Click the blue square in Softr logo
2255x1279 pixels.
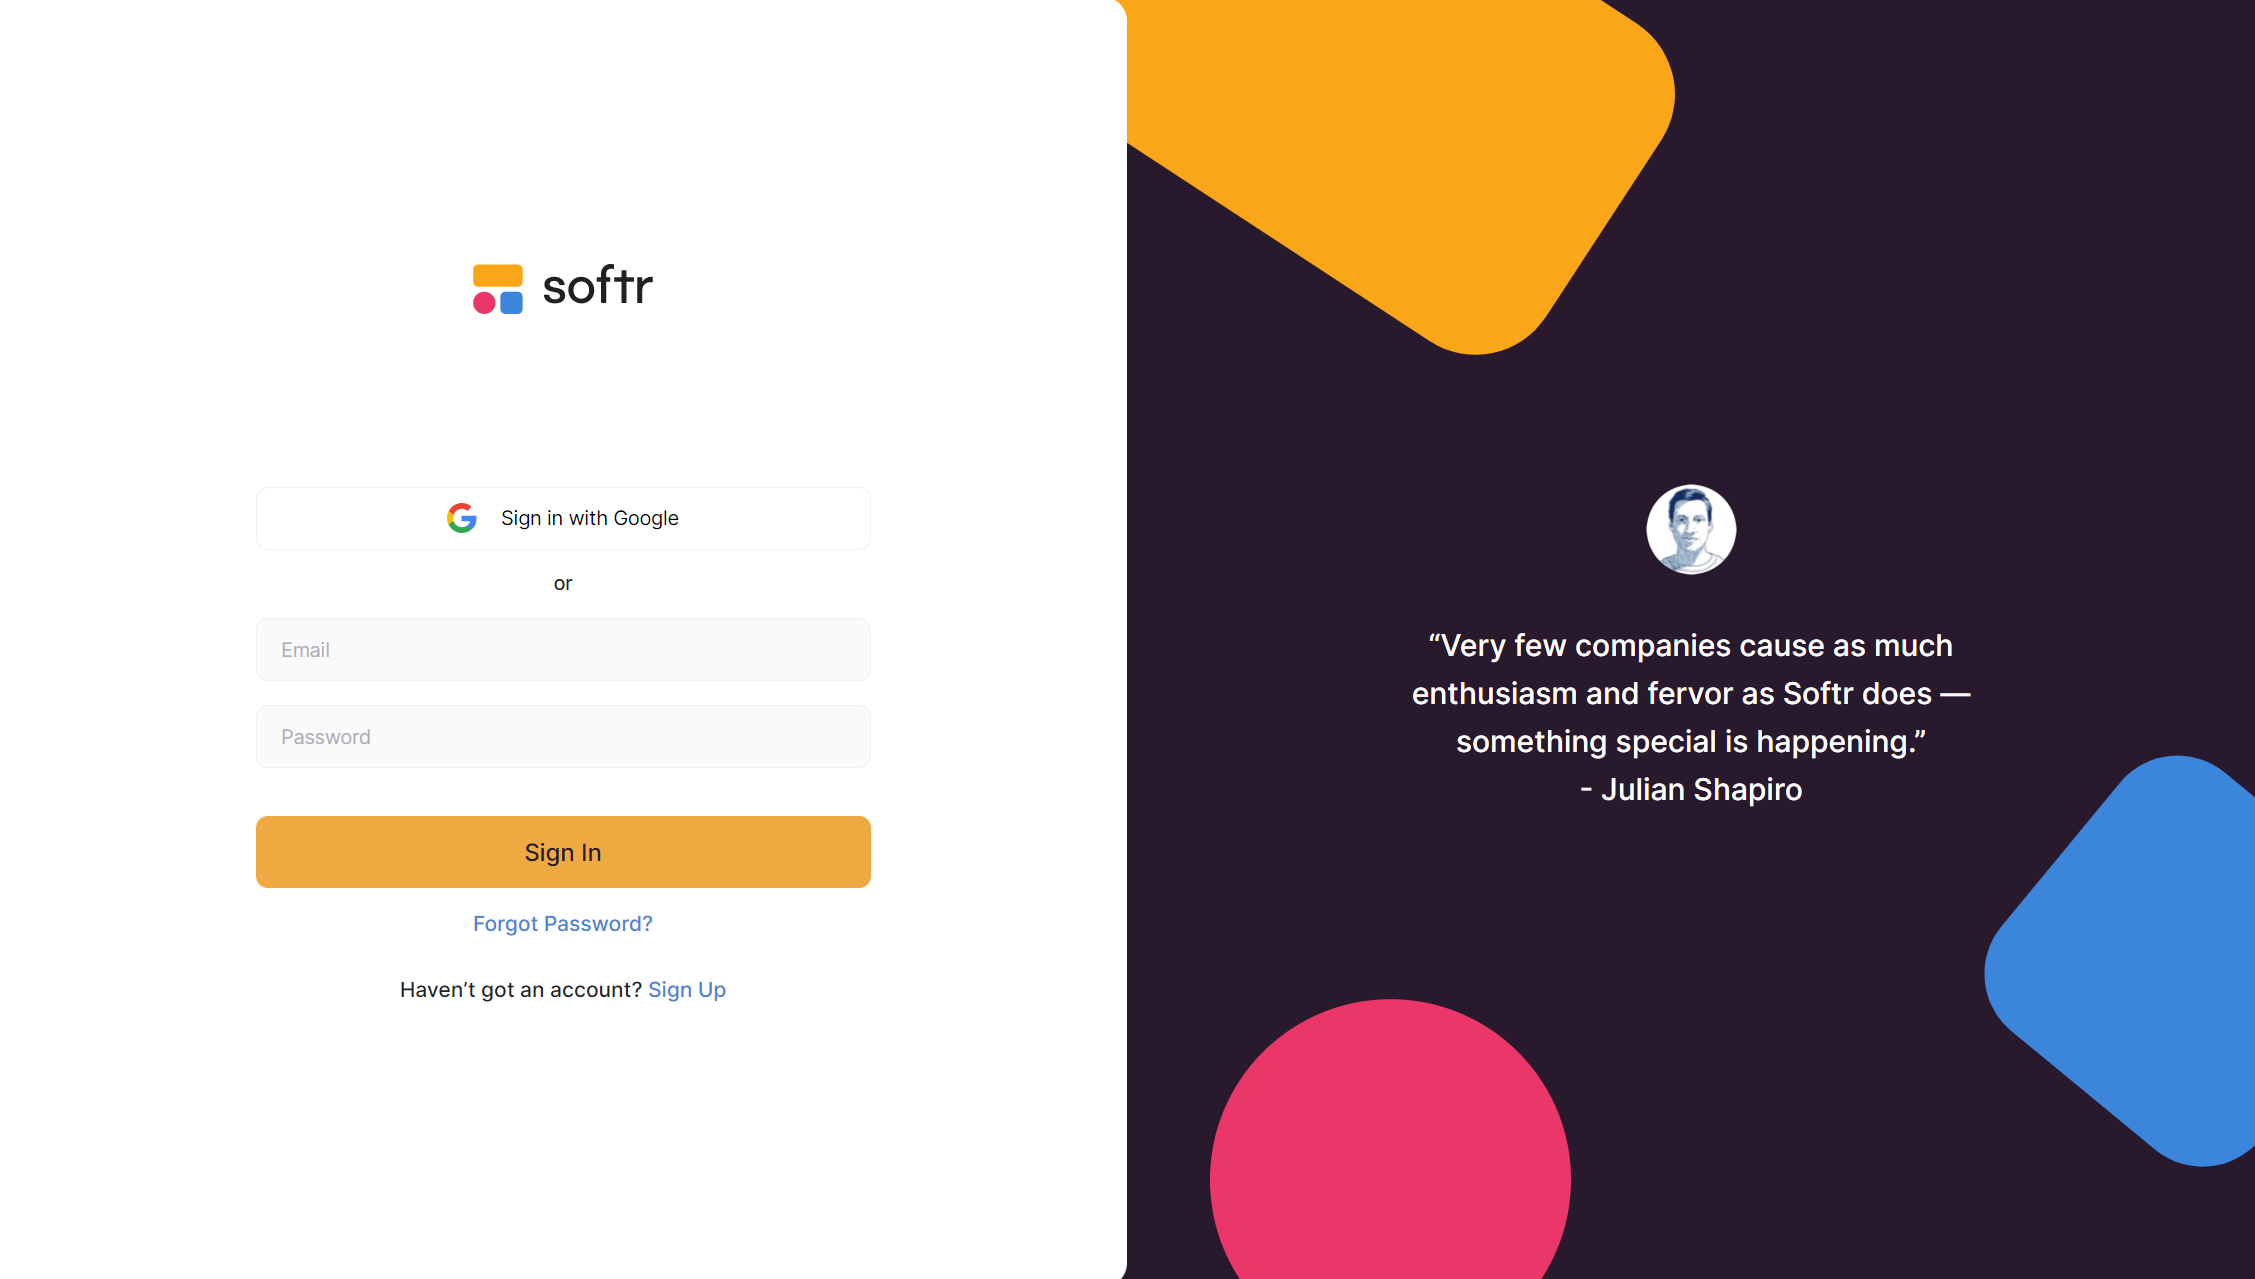click(511, 302)
